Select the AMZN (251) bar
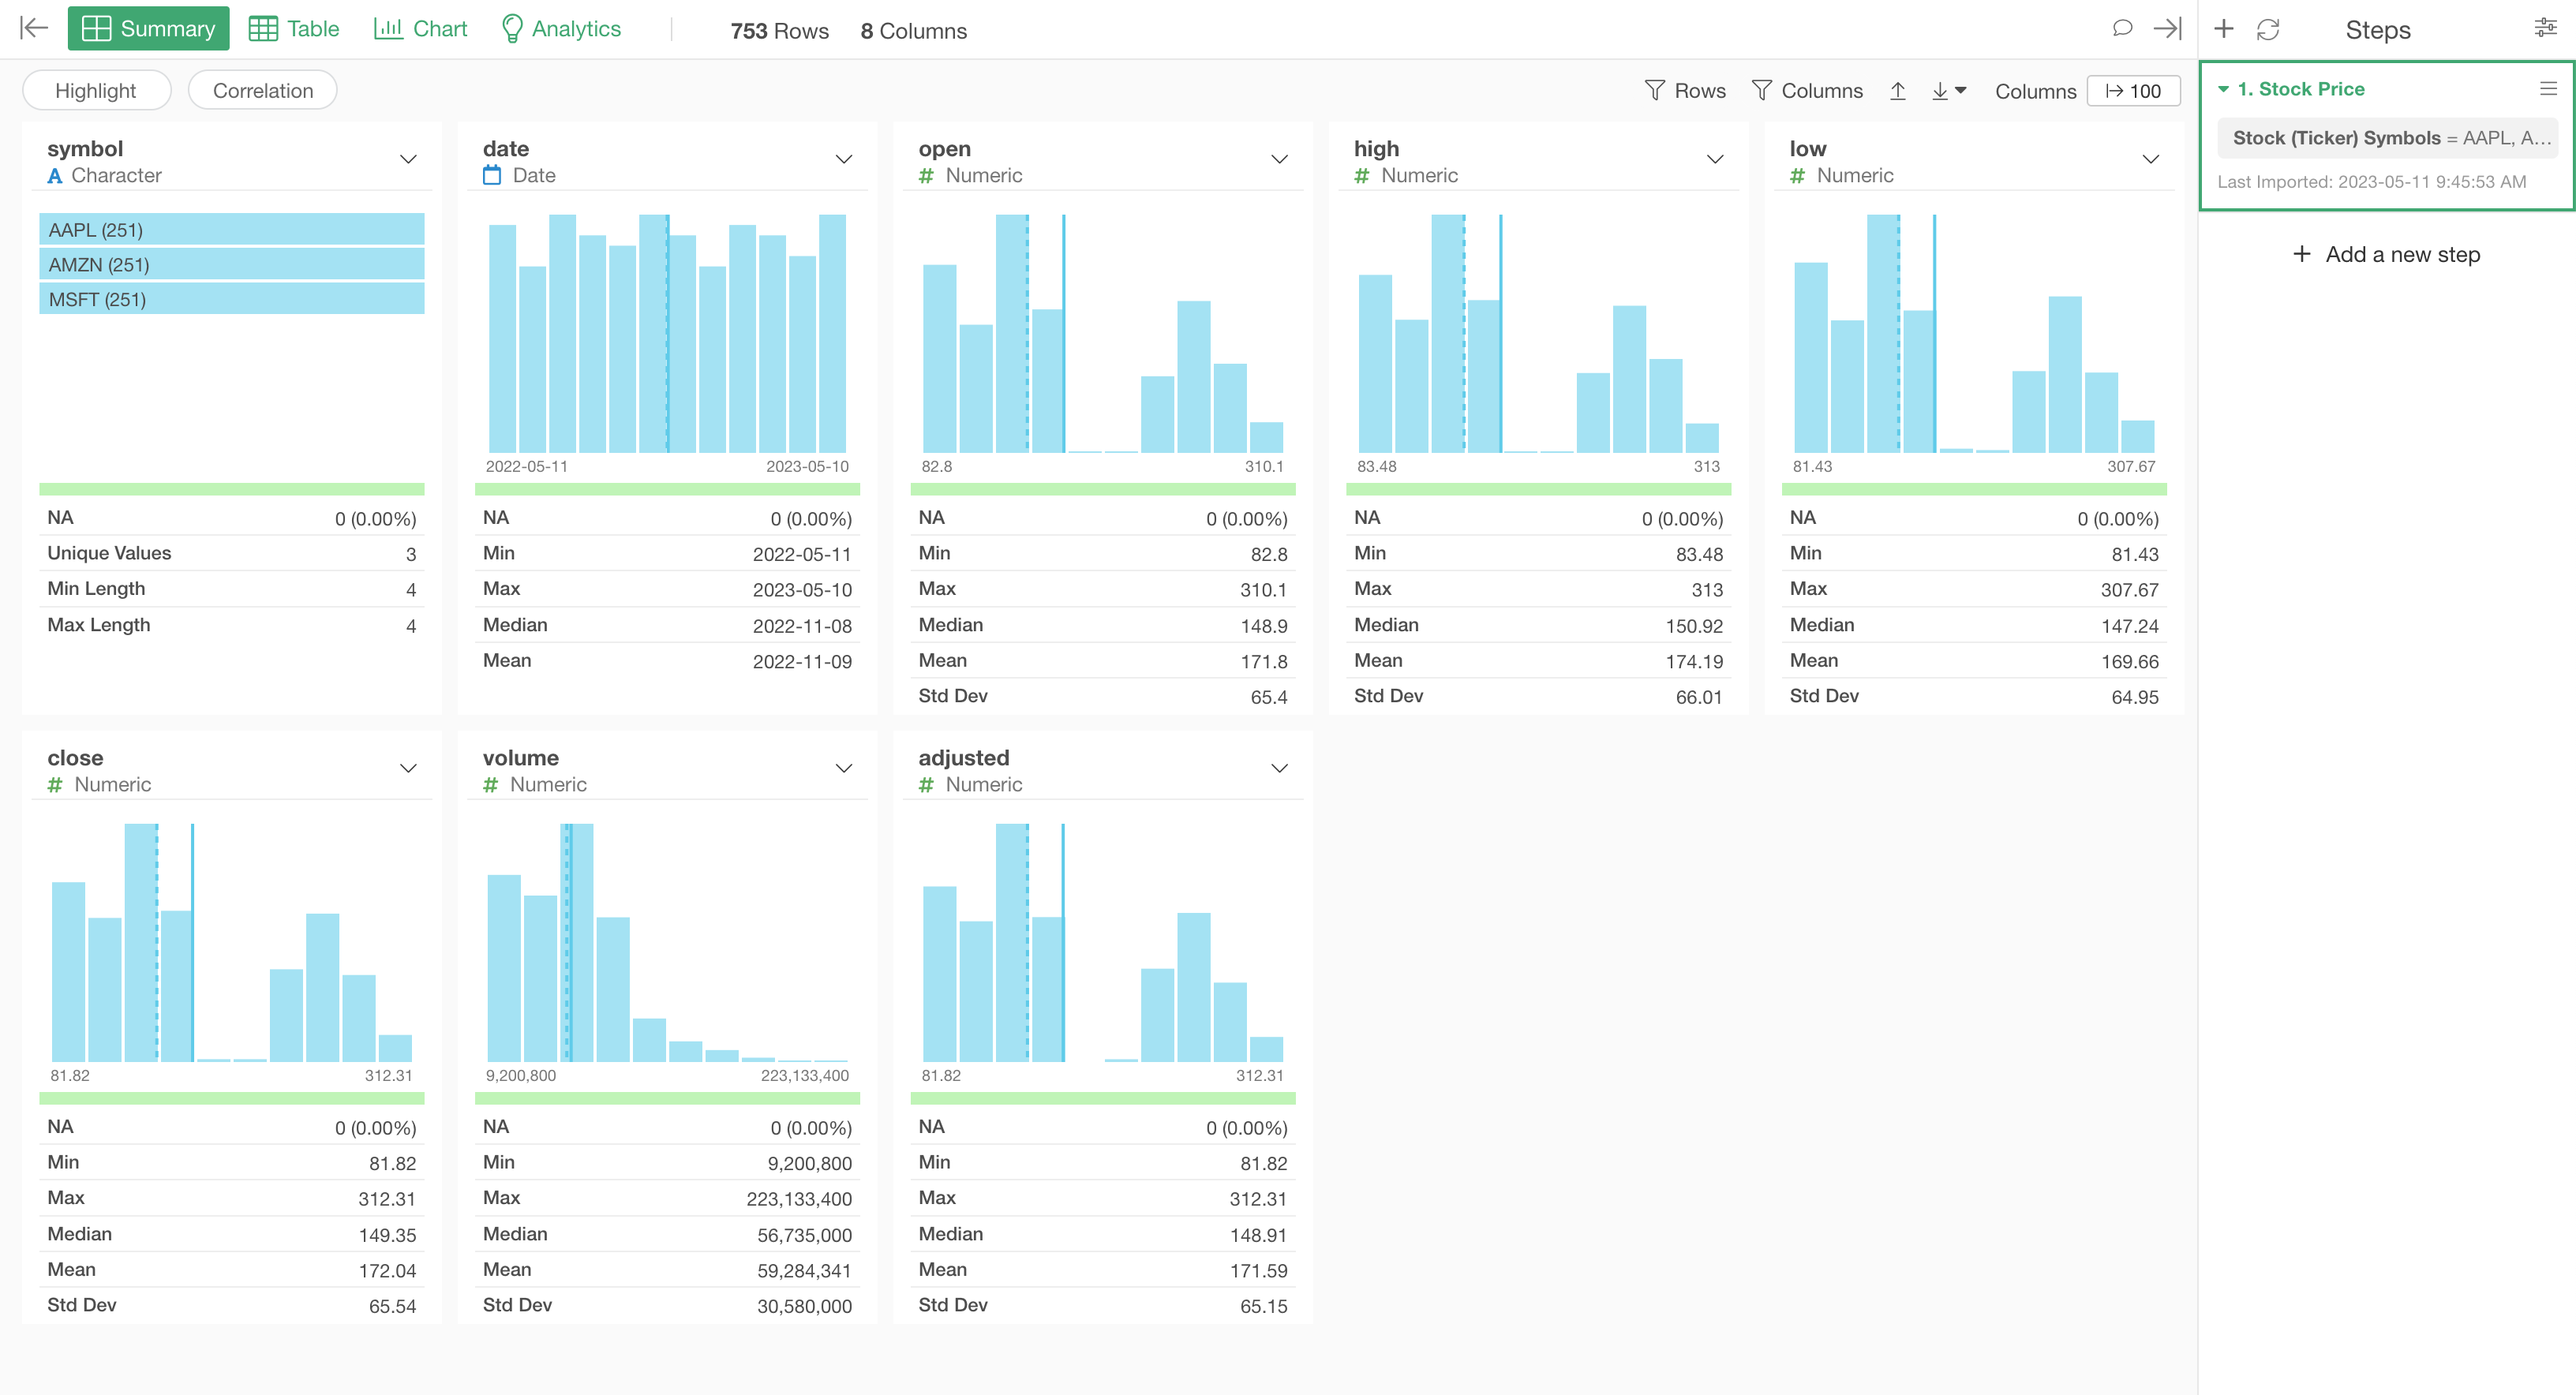Screen dimensions: 2576x1395 (232, 264)
